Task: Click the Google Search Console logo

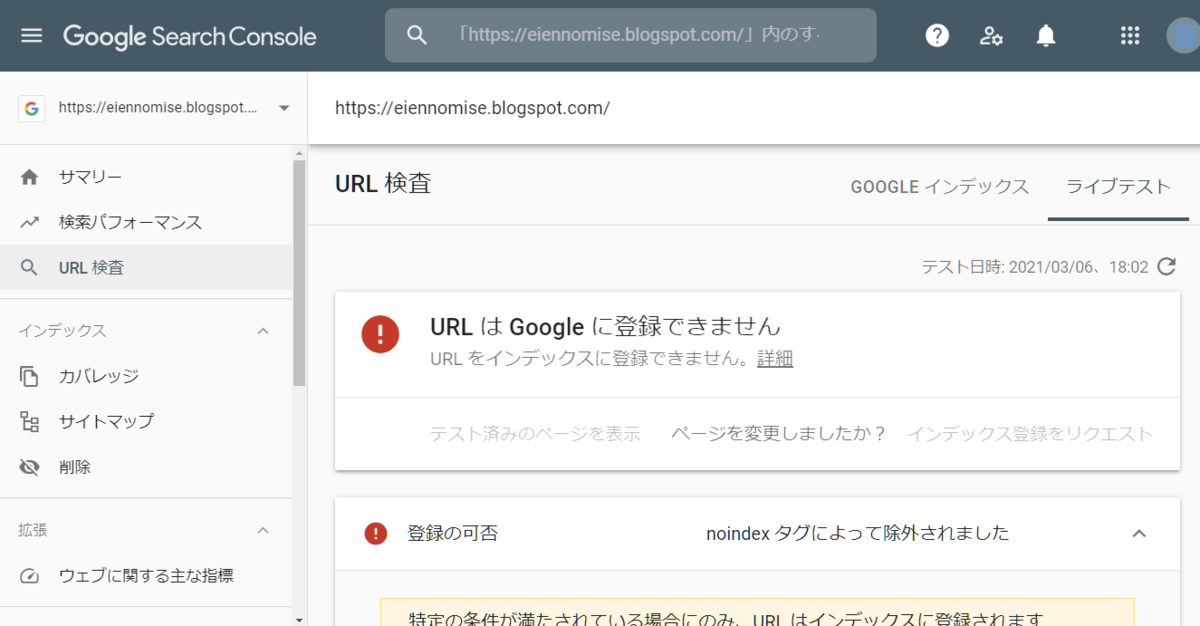Action: (x=190, y=37)
